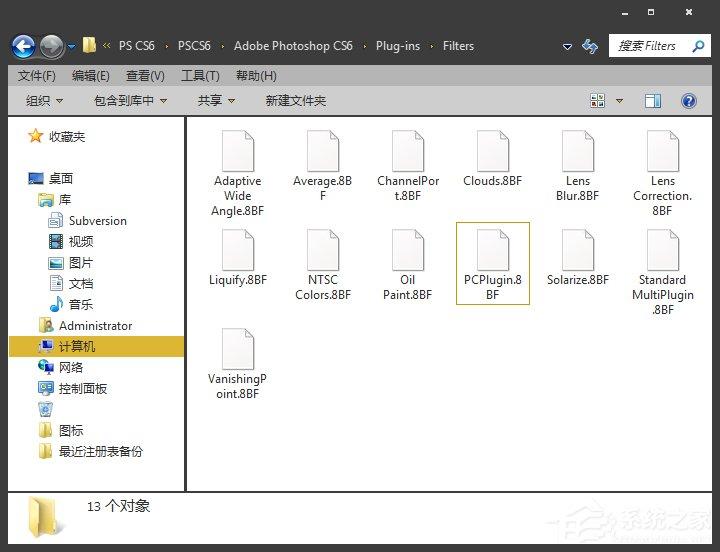Image resolution: width=720 pixels, height=552 pixels.
Task: Click the Filters breadcrumb segment
Action: coord(458,46)
